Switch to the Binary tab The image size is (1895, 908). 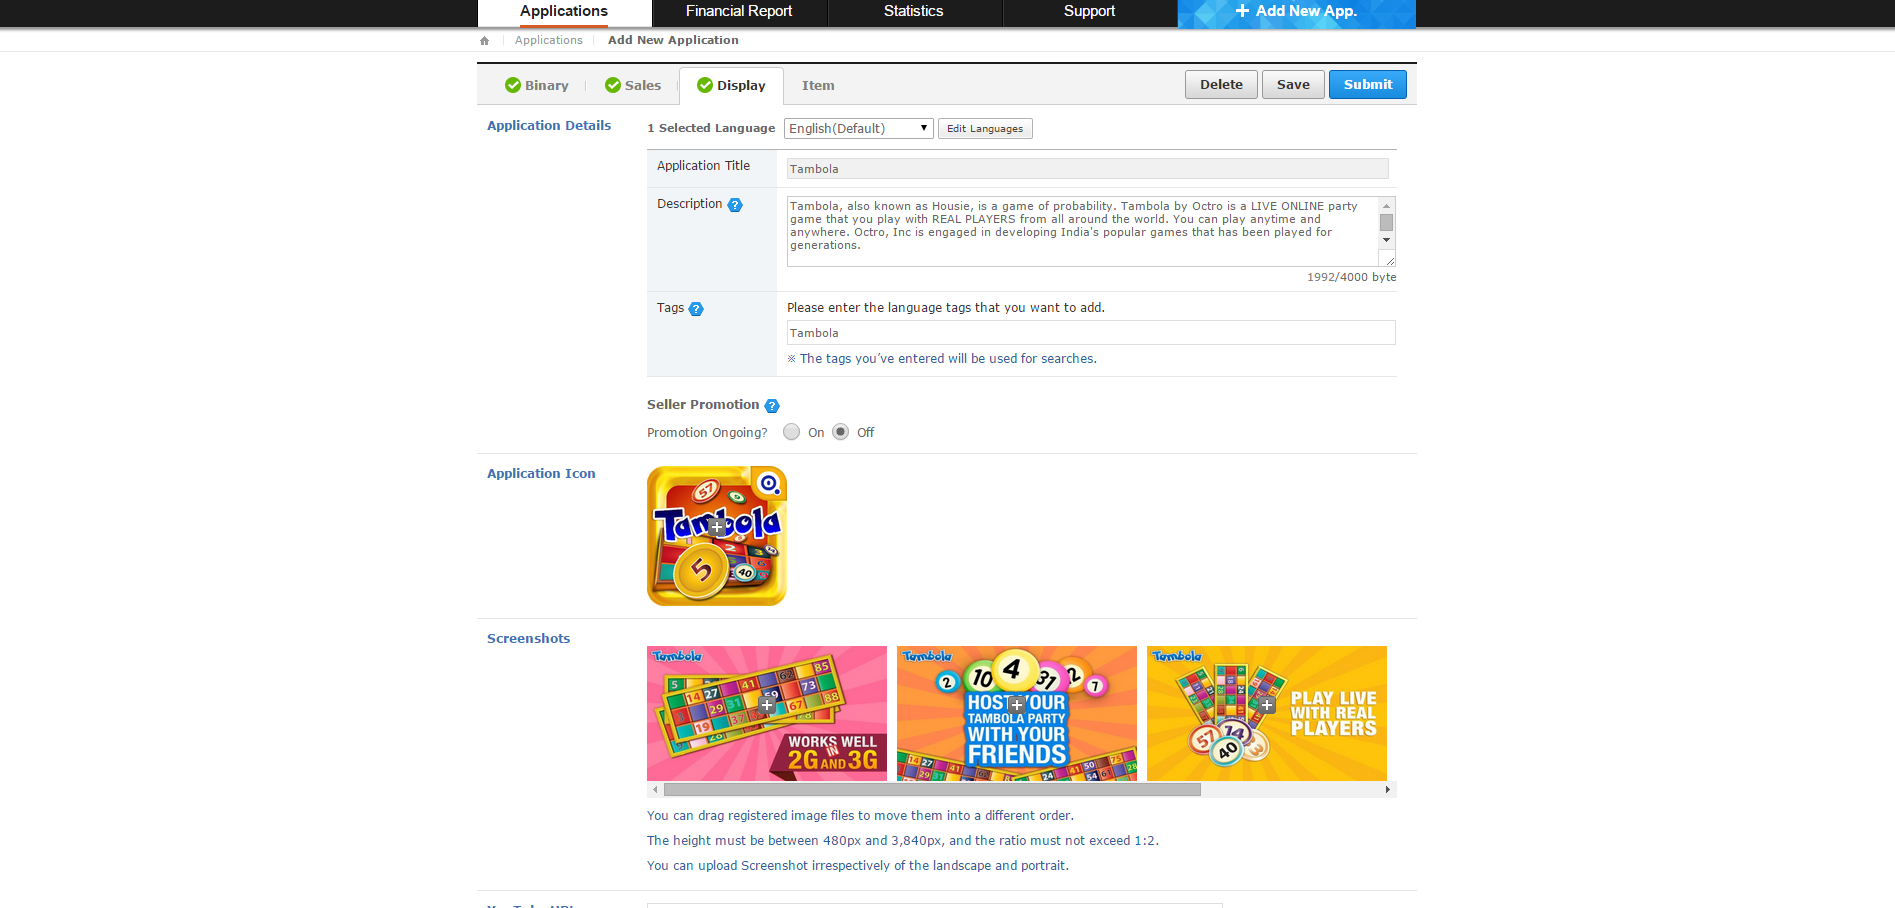[537, 86]
